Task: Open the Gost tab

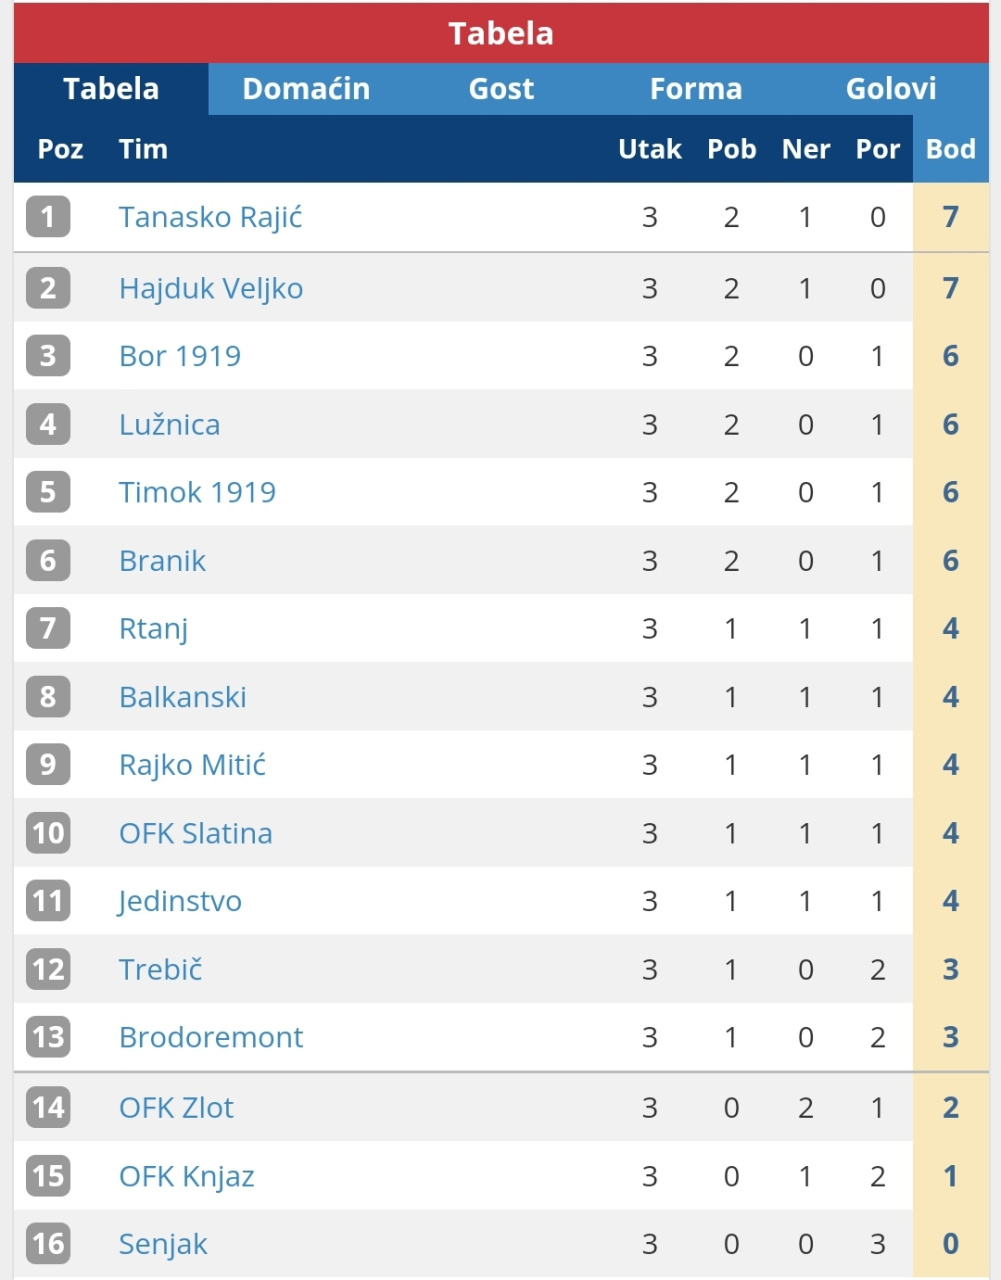Action: [501, 89]
